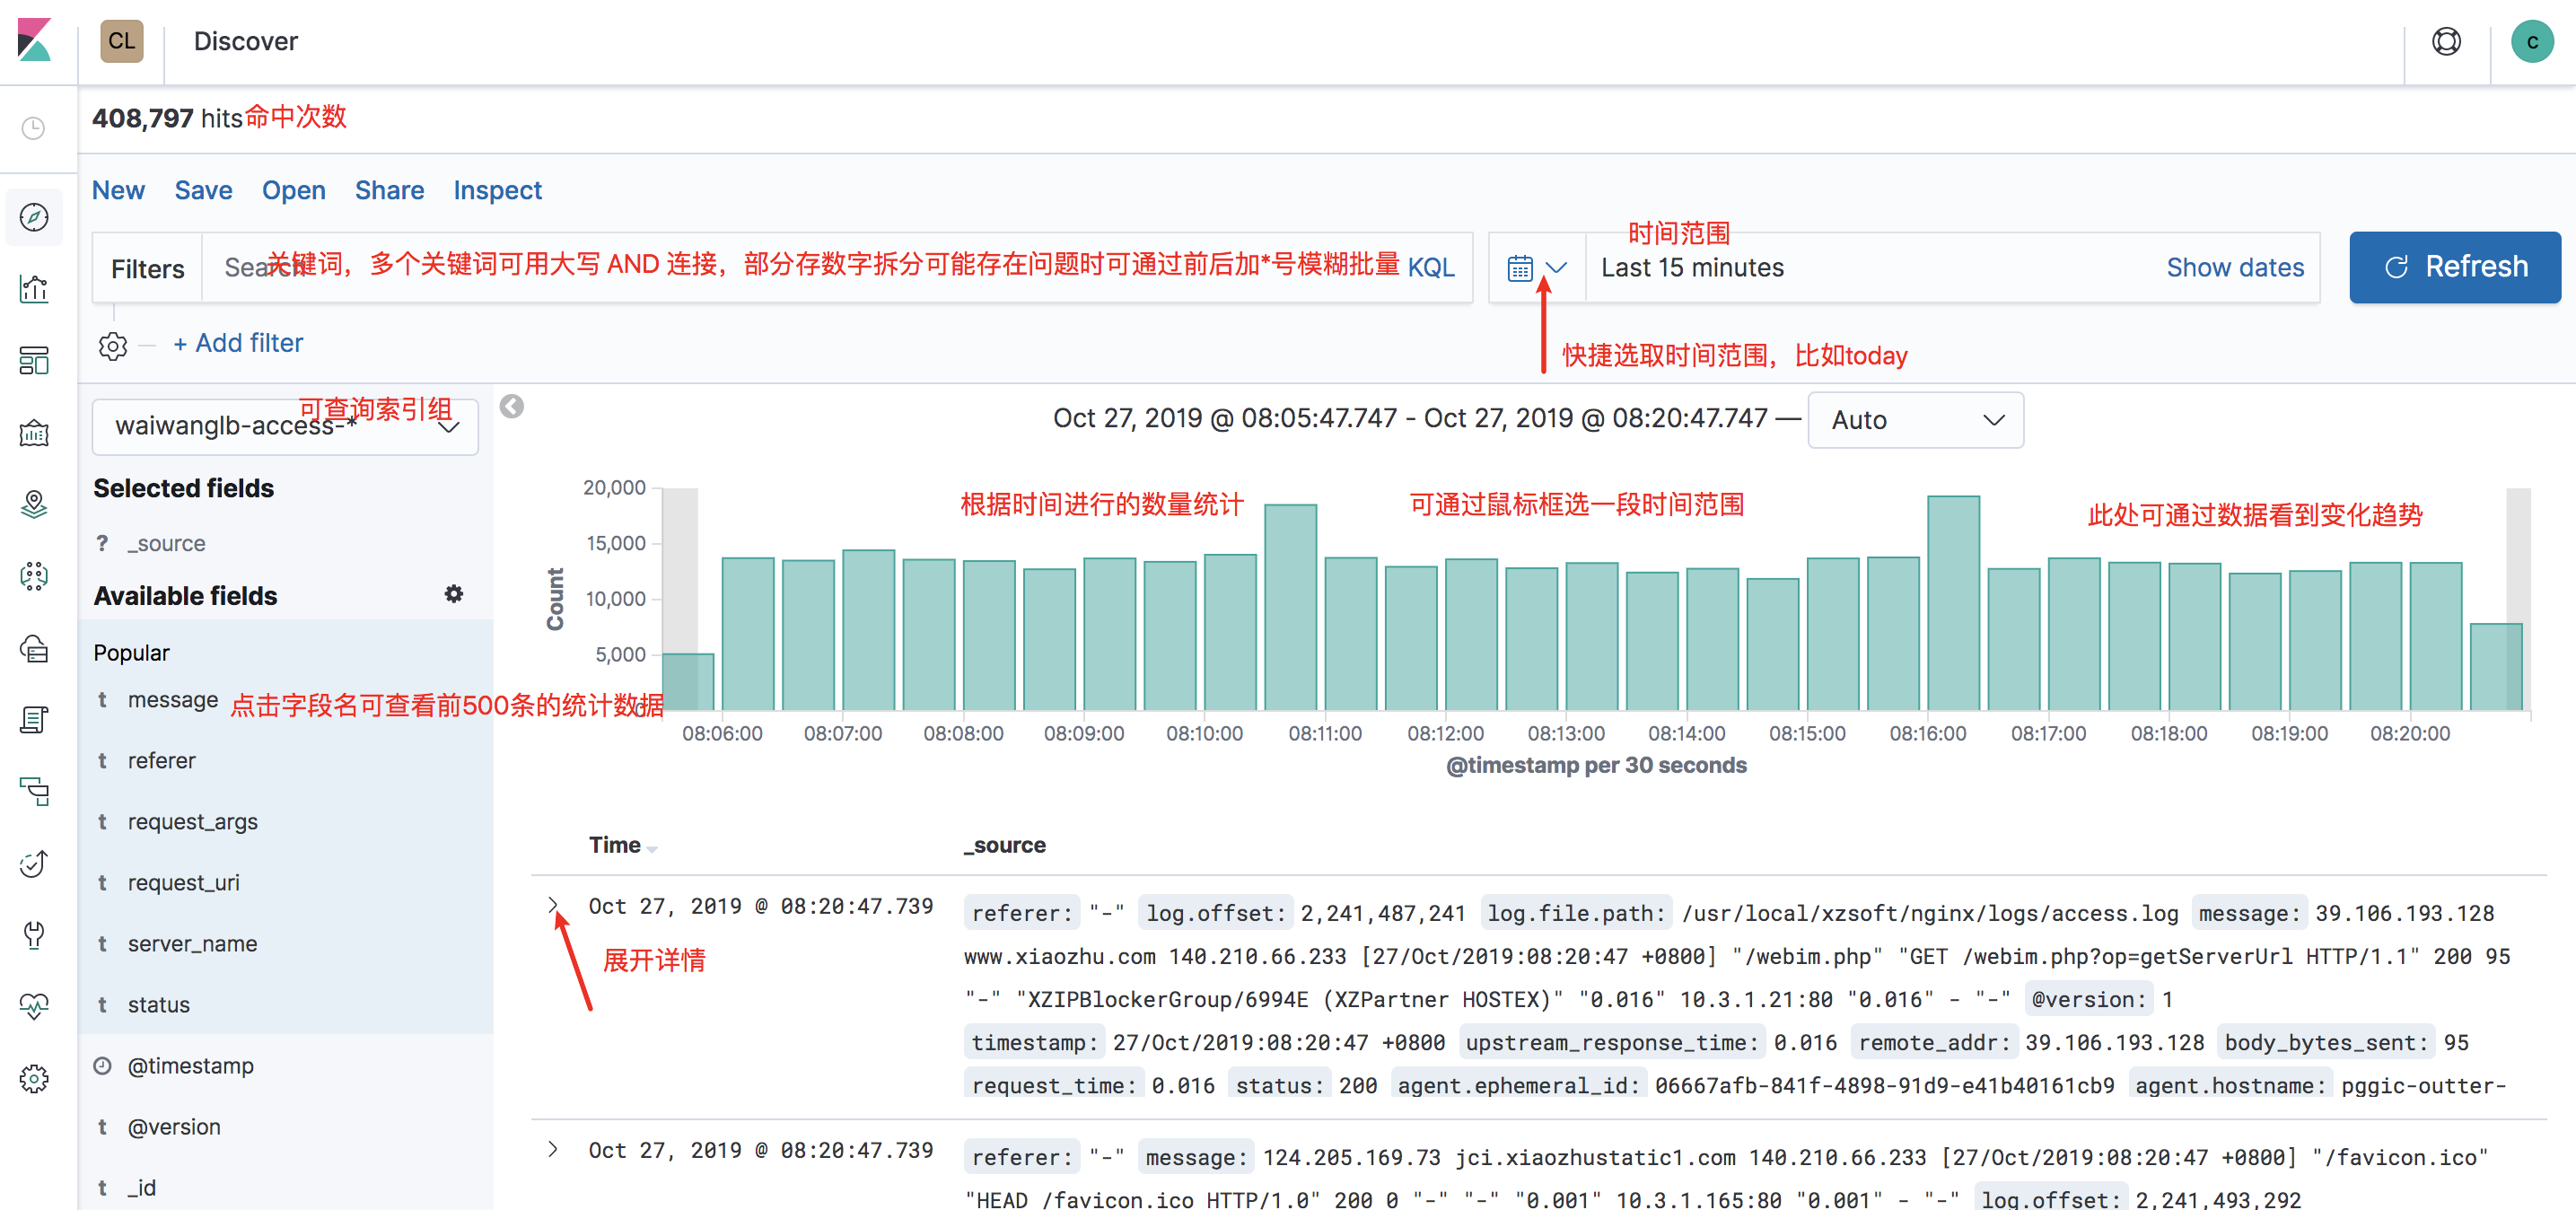
Task: Toggle KQL query language option
Action: (1430, 267)
